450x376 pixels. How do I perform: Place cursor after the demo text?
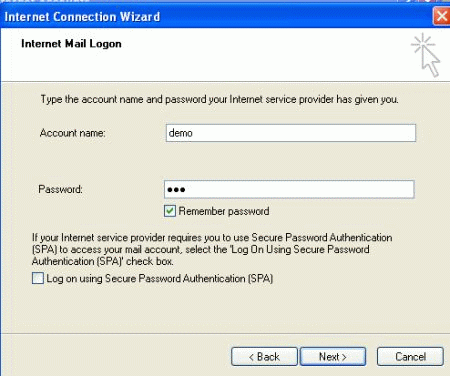point(194,133)
